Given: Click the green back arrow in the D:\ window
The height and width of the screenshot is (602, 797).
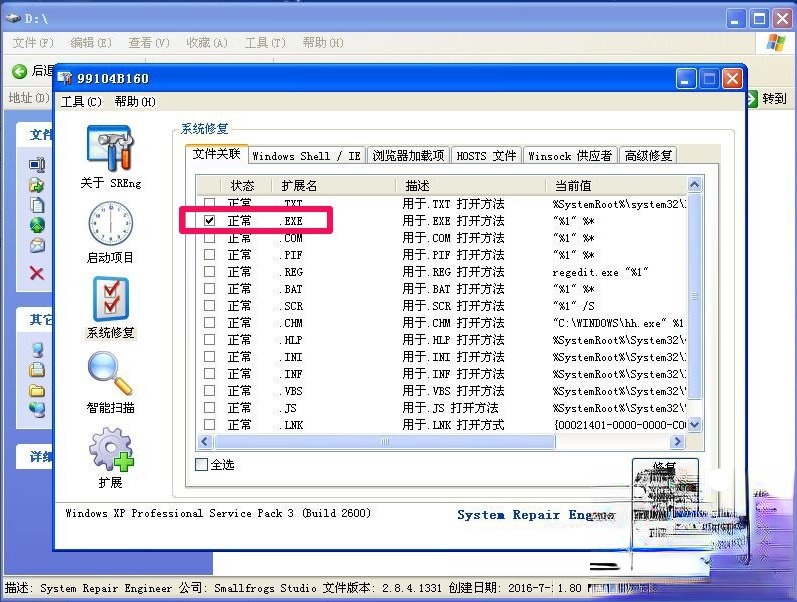Looking at the screenshot, I should tap(19, 72).
